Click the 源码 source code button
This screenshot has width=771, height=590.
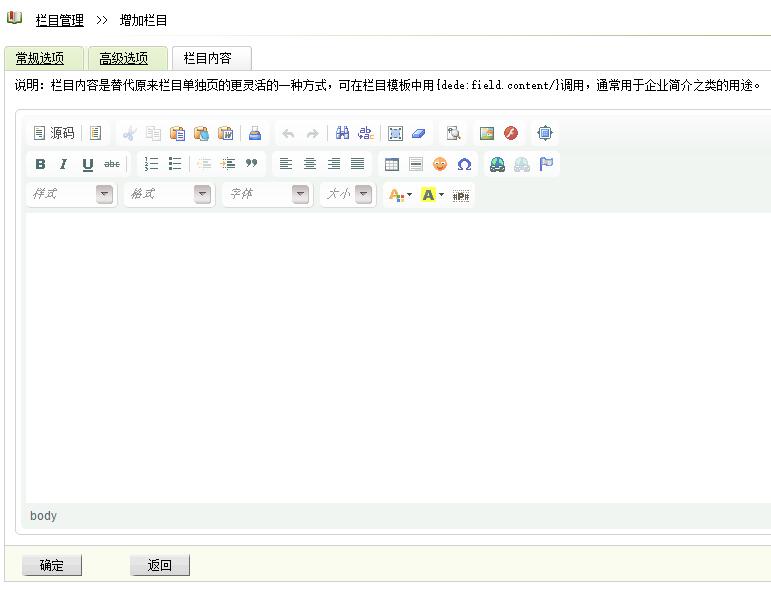click(54, 133)
